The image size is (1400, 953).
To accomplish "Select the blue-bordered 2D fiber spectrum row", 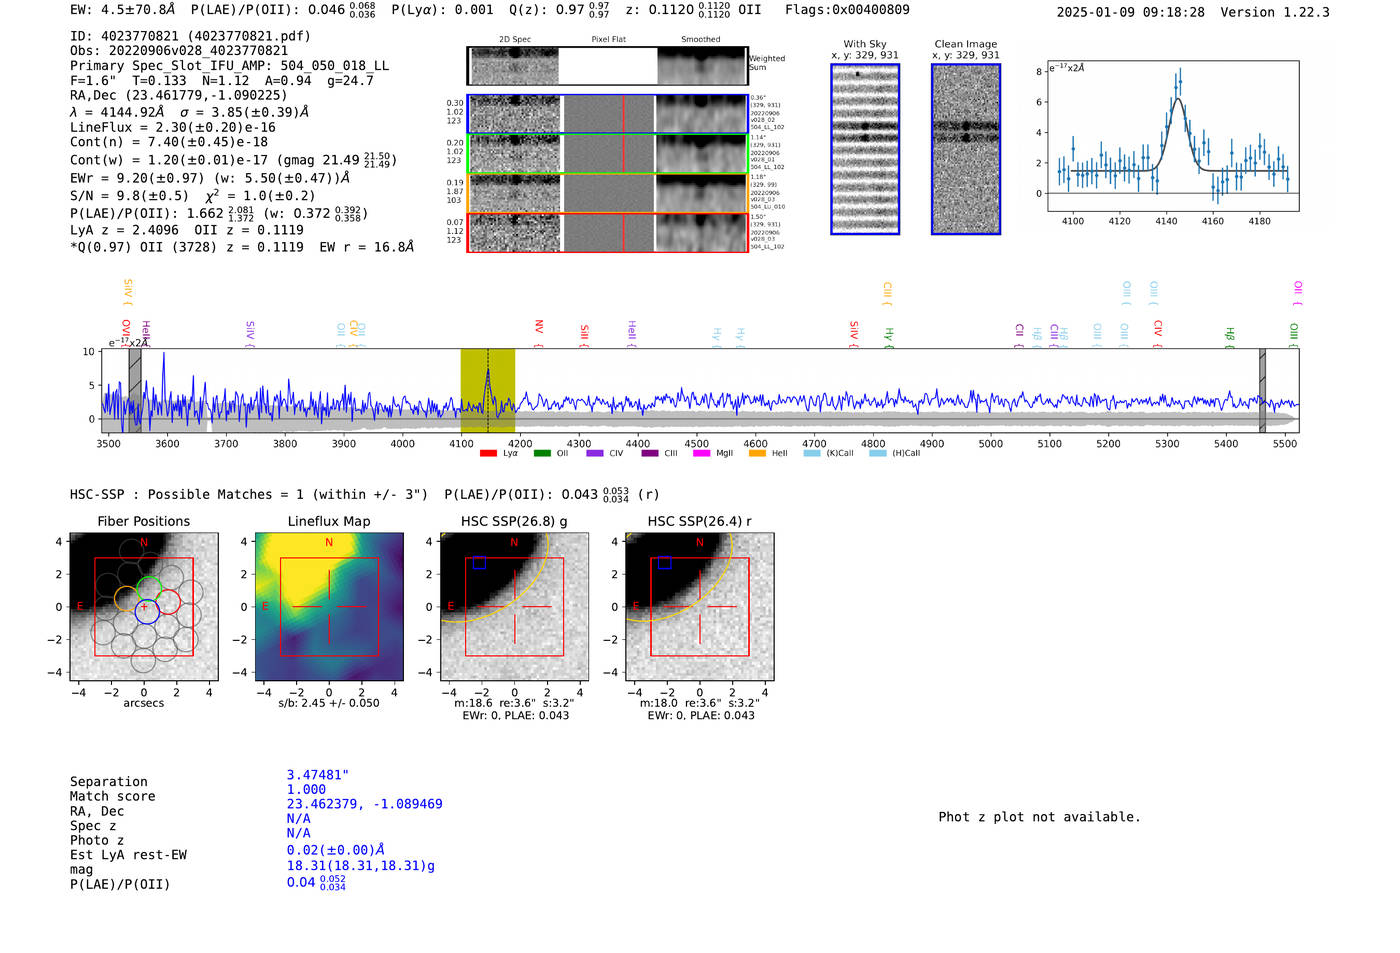I will 607,114.
